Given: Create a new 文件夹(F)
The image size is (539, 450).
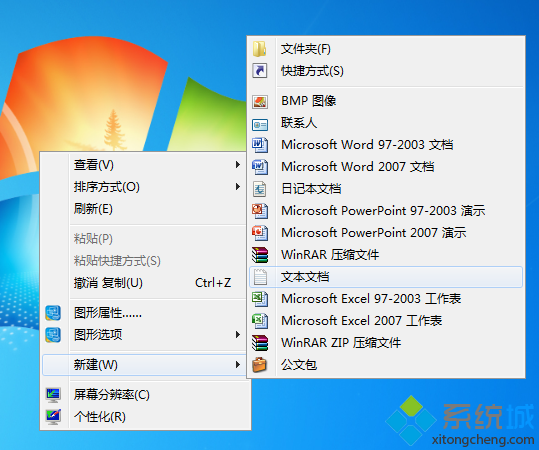Looking at the screenshot, I should tap(386, 49).
